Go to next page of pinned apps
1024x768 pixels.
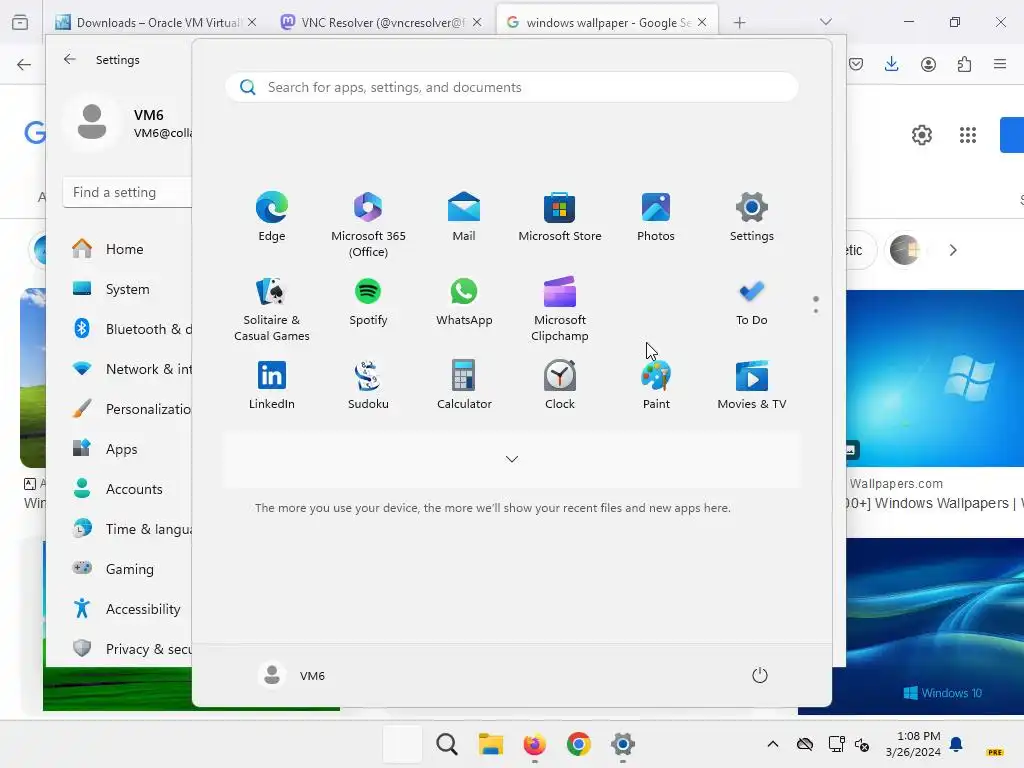coord(816,311)
